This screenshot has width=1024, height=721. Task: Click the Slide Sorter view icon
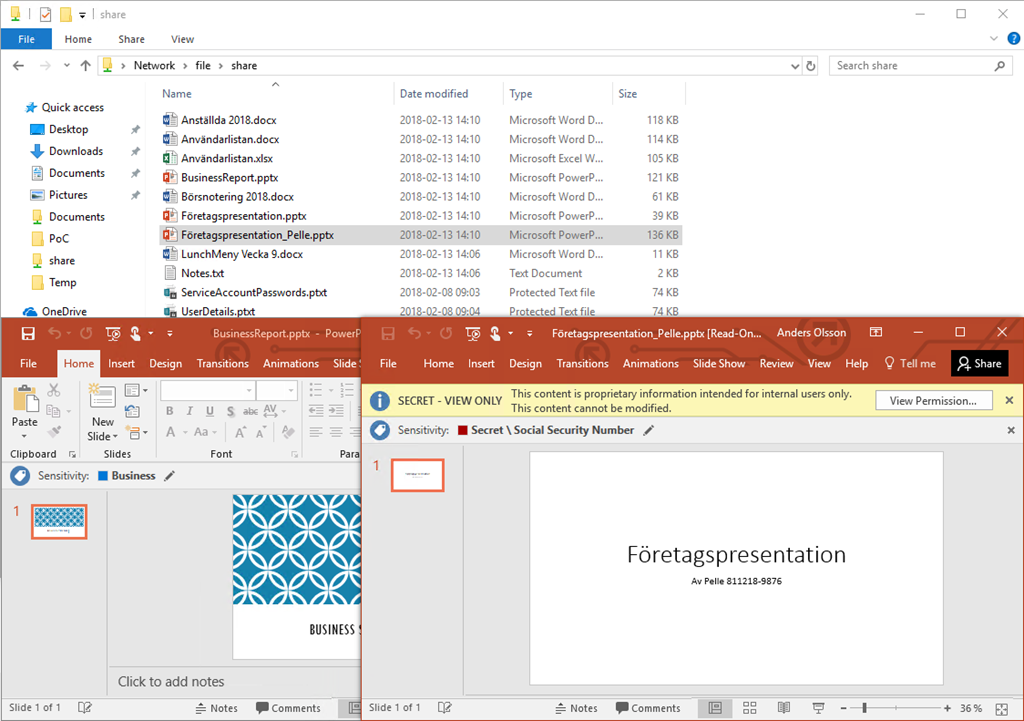pos(750,708)
